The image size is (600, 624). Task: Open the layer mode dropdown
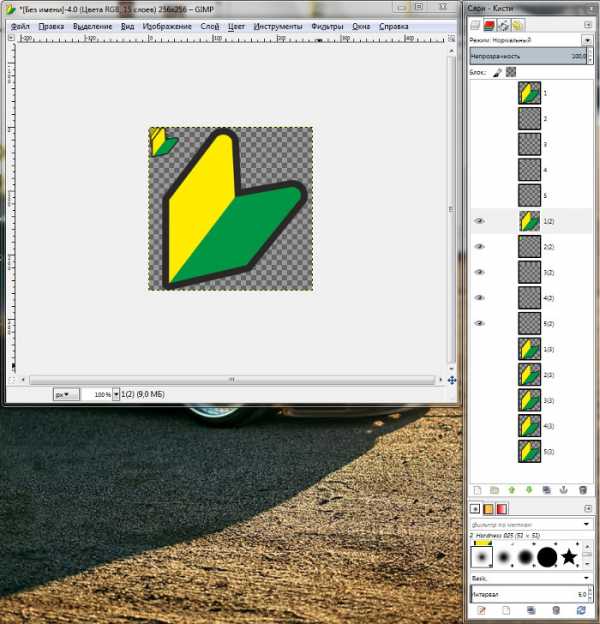click(587, 40)
